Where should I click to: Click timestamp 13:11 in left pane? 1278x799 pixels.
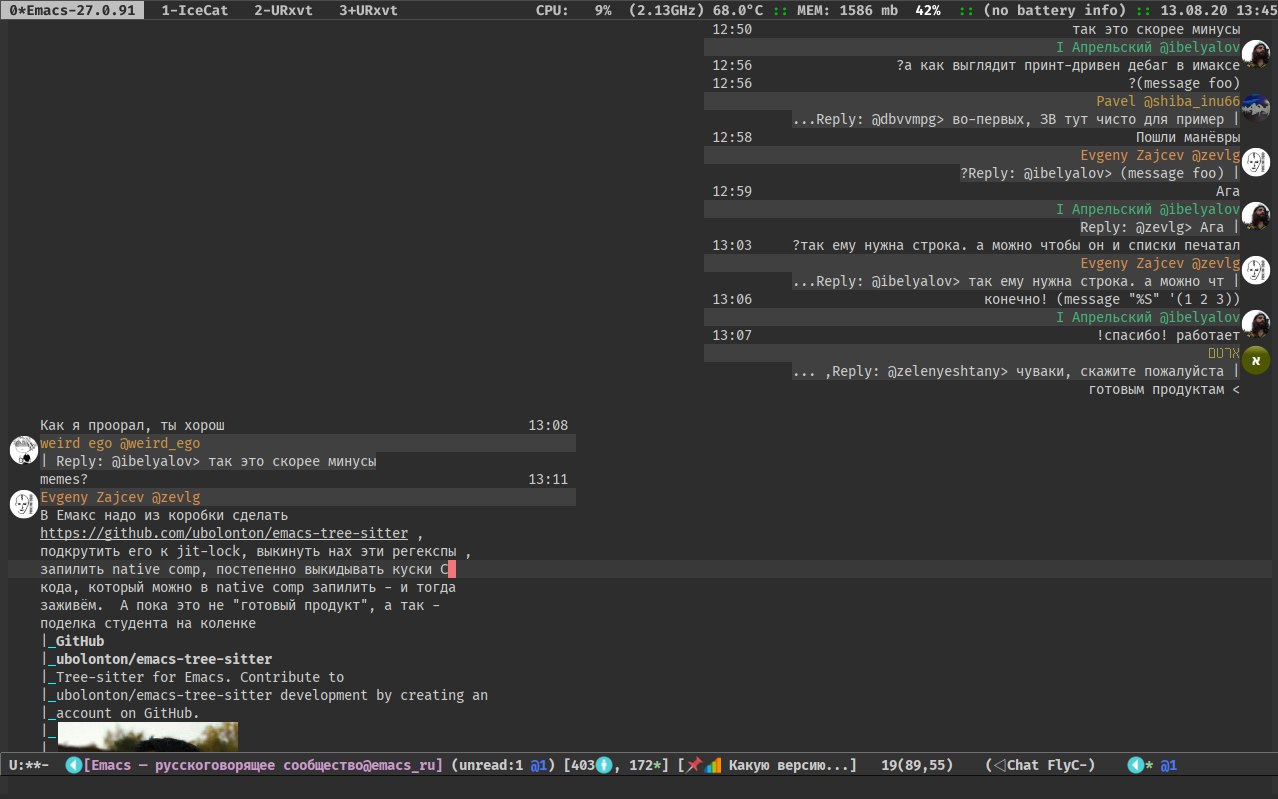548,479
